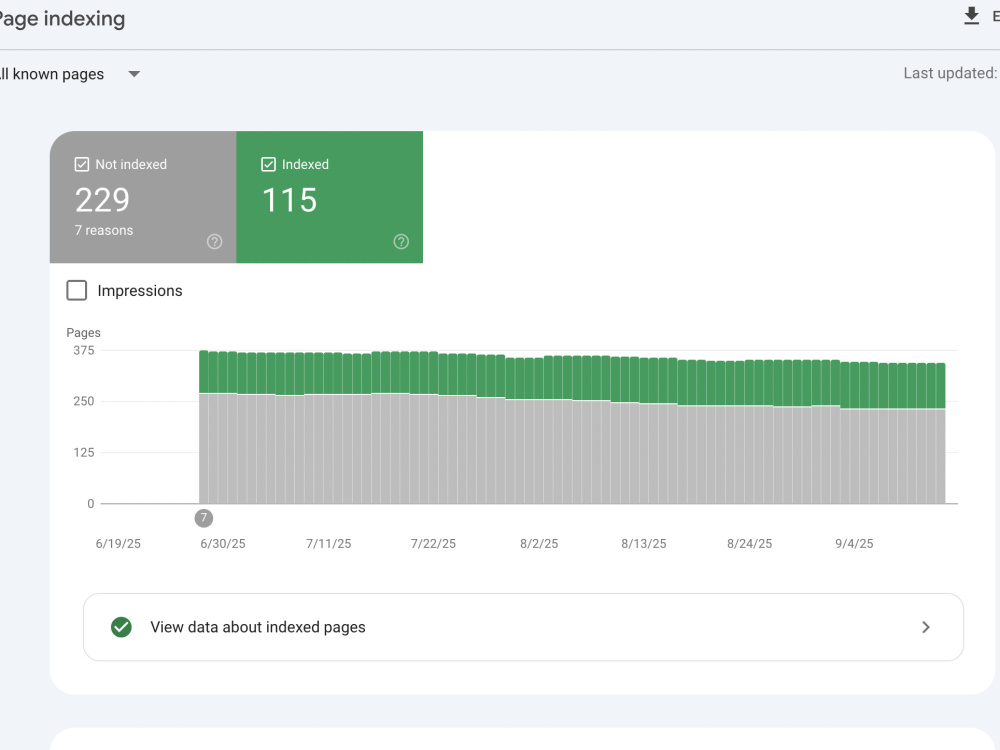1000x750 pixels.
Task: Click the right chevron arrow on View data row
Action: point(925,628)
